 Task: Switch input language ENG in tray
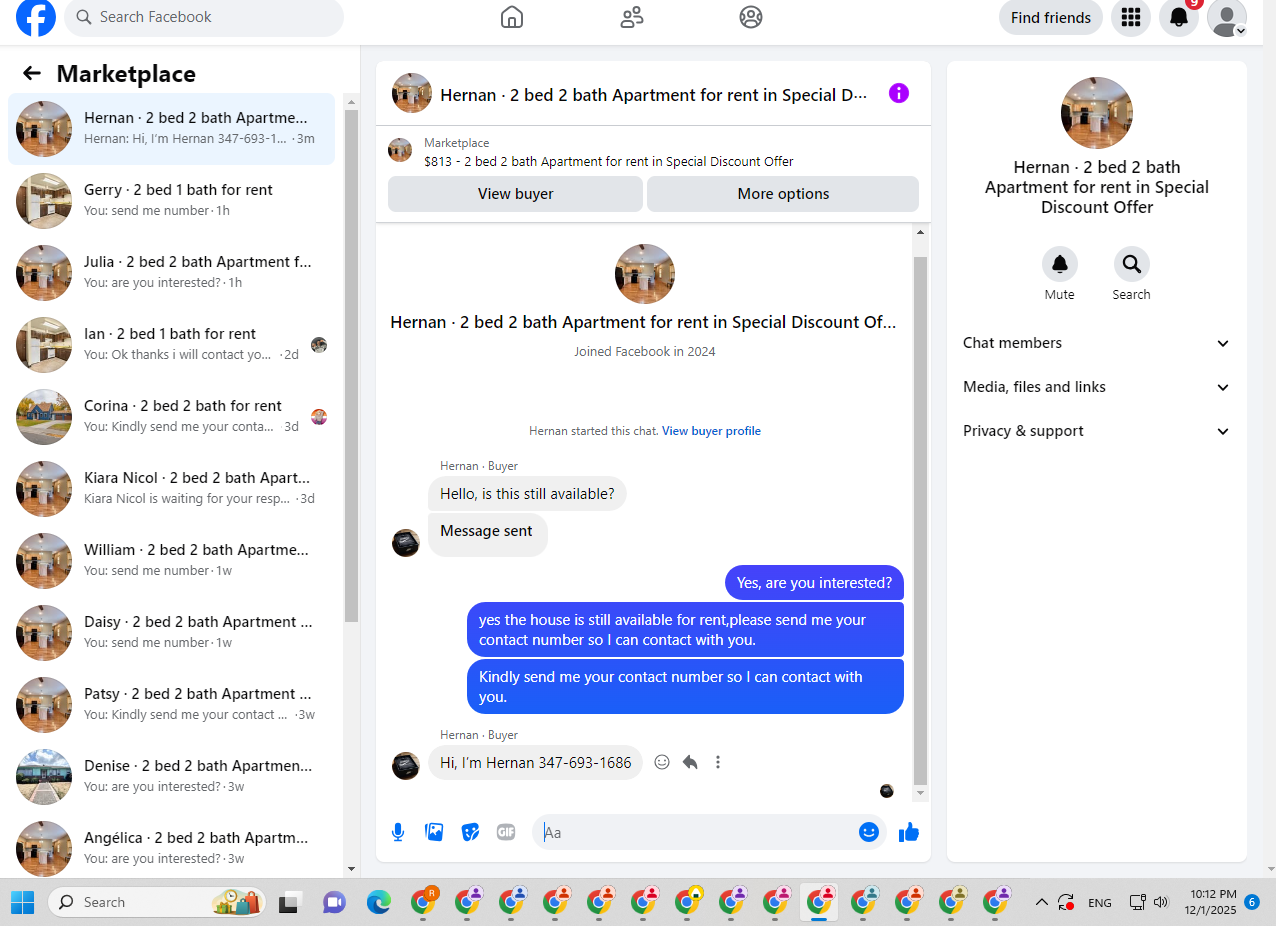tap(1100, 902)
